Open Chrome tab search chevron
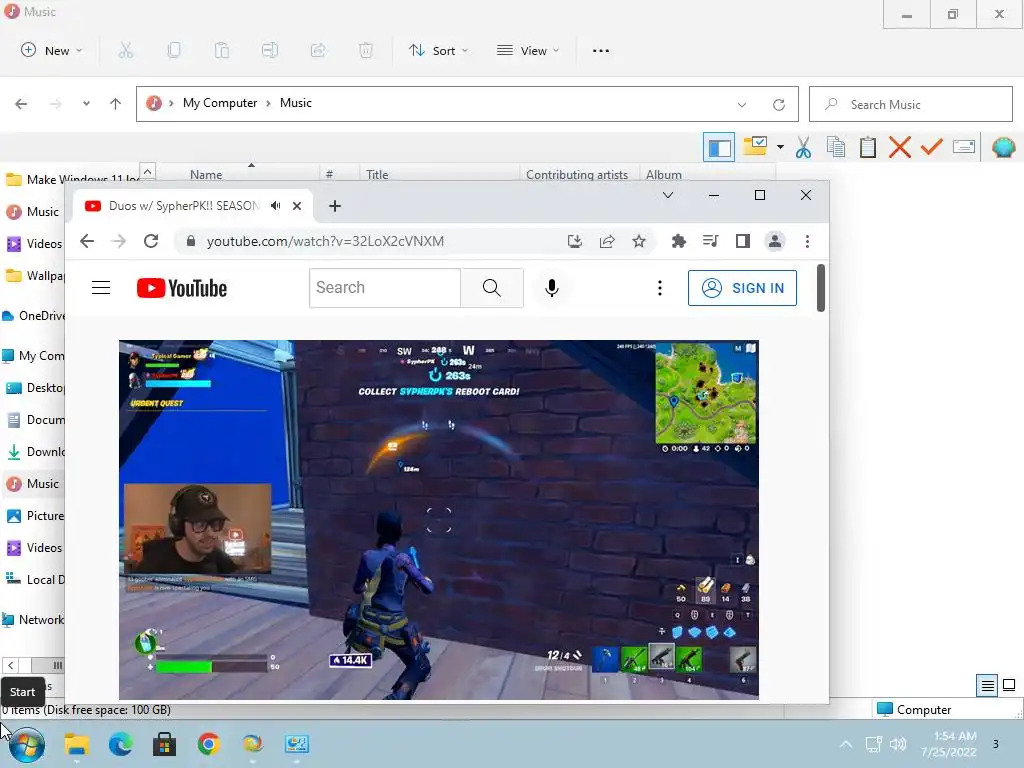Image resolution: width=1024 pixels, height=768 pixels. pyautogui.click(x=667, y=195)
